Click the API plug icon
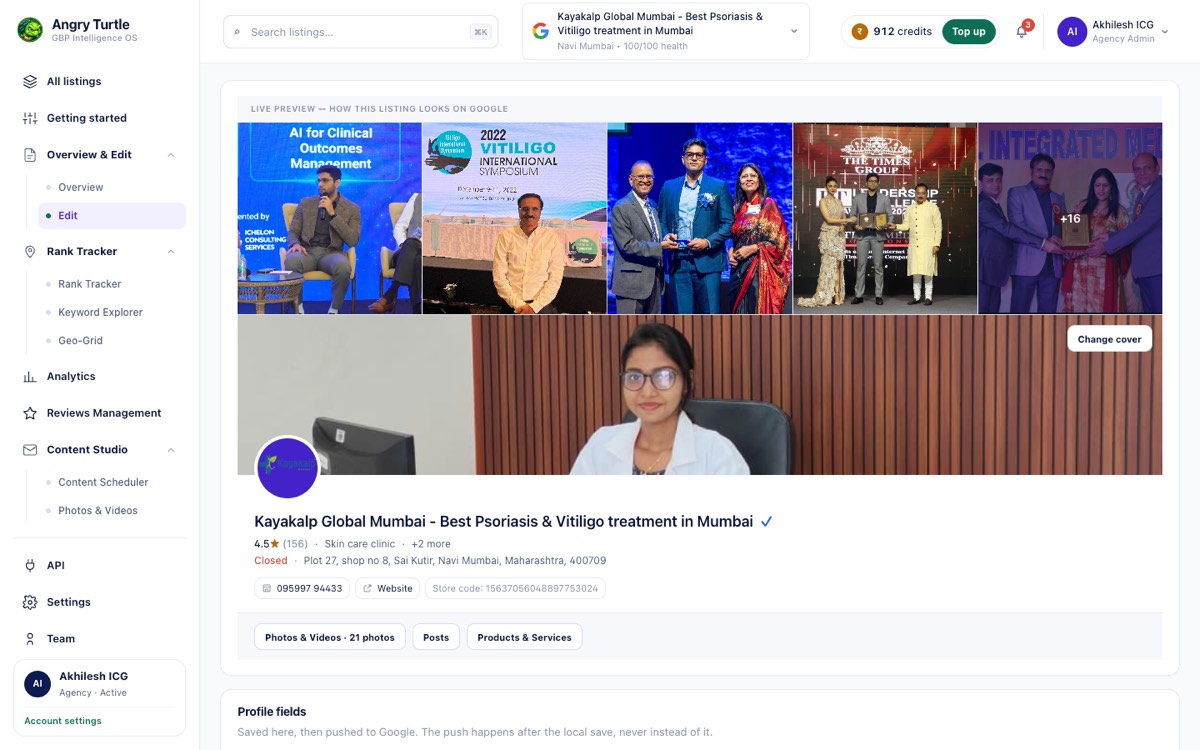 tap(30, 566)
